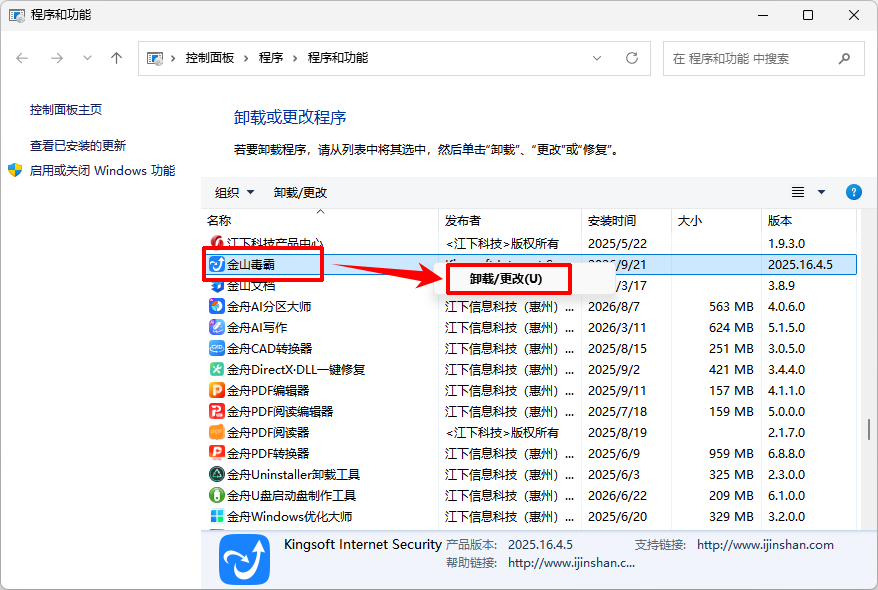Click the 金舟CAD转换器 program icon
The image size is (878, 590).
tap(216, 348)
